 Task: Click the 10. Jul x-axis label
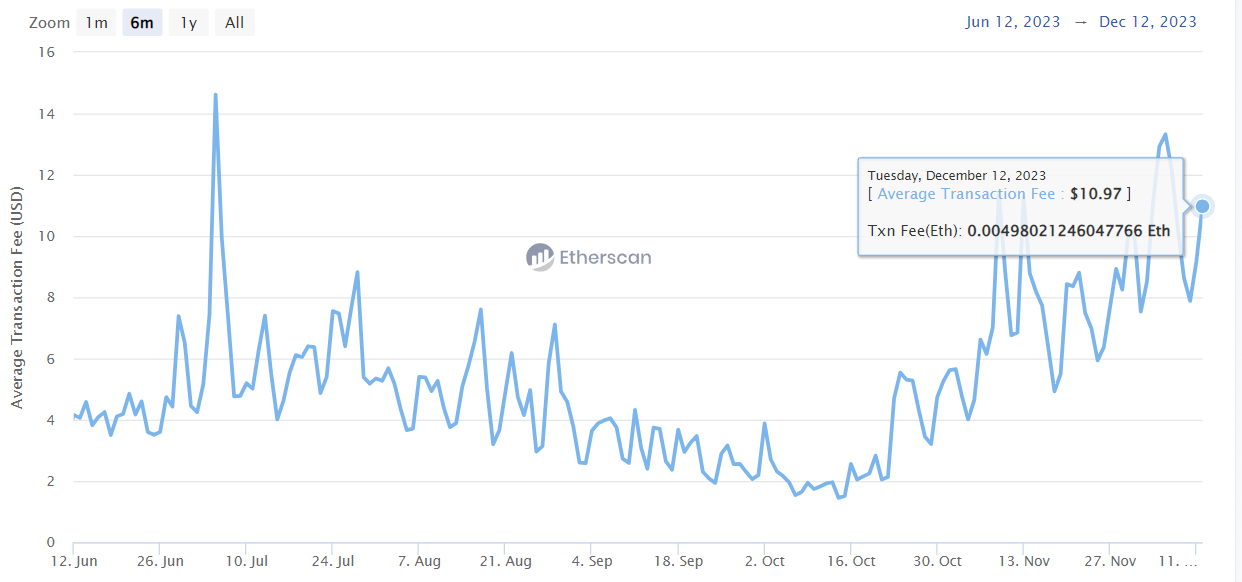246,561
